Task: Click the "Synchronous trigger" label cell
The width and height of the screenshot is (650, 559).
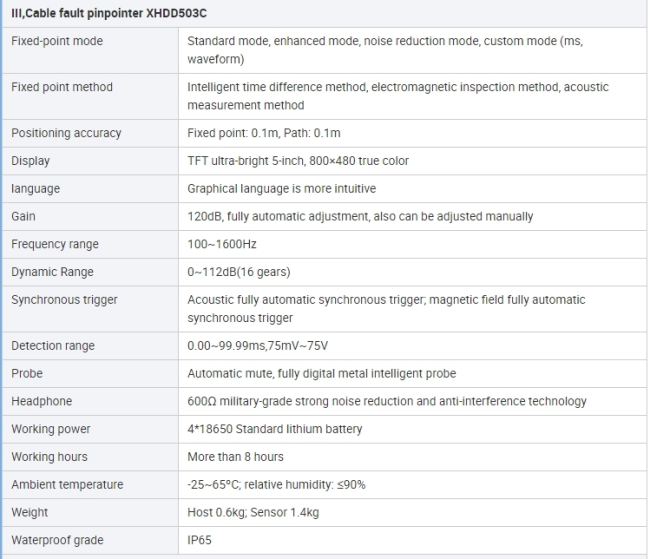Action: pos(64,300)
